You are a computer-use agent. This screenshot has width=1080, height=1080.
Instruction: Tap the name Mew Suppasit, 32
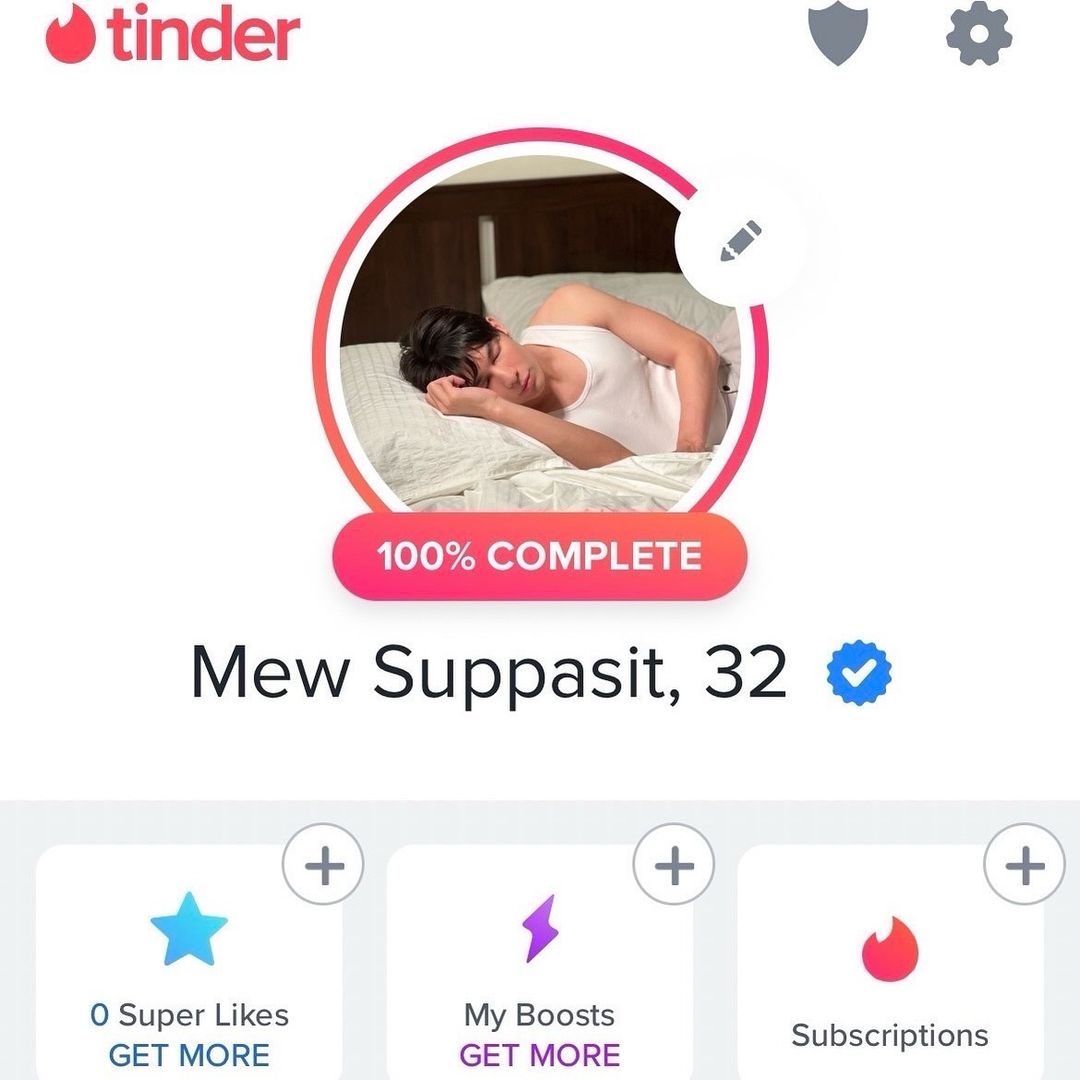[488, 672]
